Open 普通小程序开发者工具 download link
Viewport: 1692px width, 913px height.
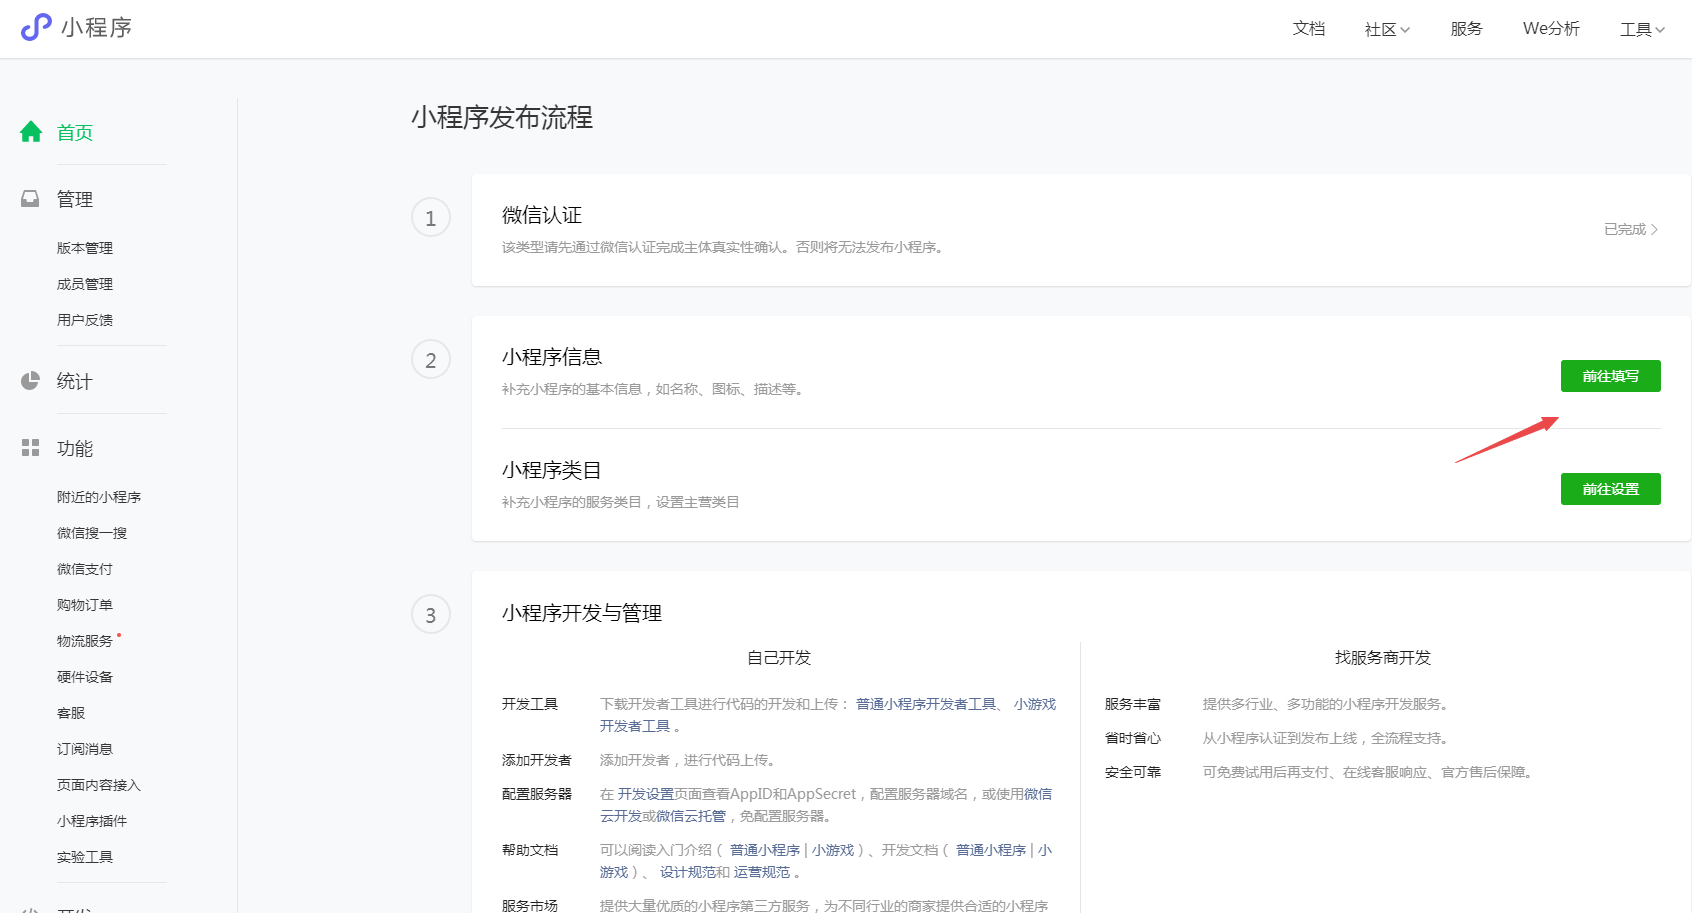(926, 704)
